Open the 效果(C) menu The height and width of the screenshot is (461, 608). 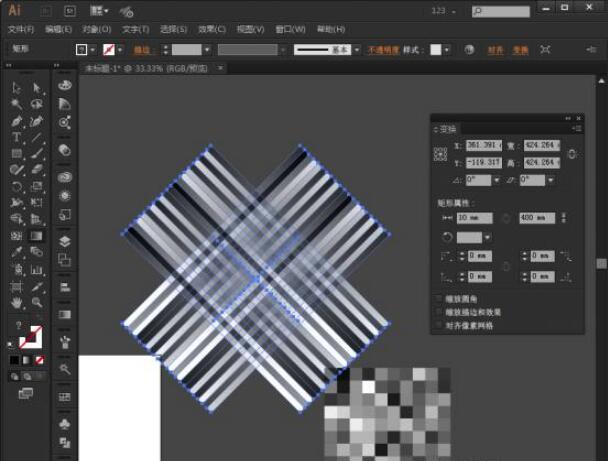point(212,29)
